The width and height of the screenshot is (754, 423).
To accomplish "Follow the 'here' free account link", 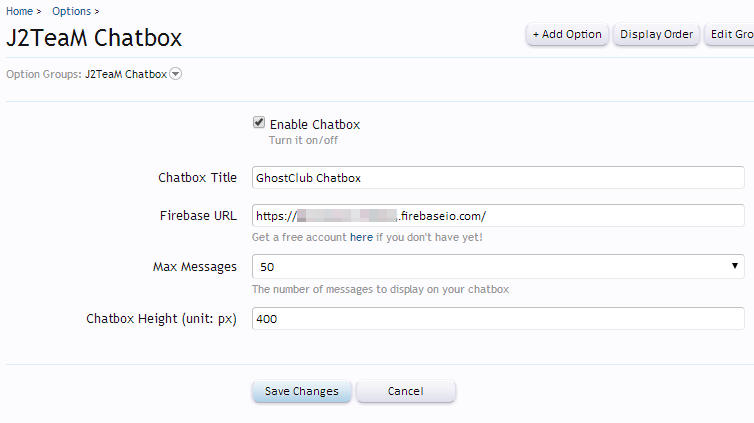I will (x=360, y=238).
